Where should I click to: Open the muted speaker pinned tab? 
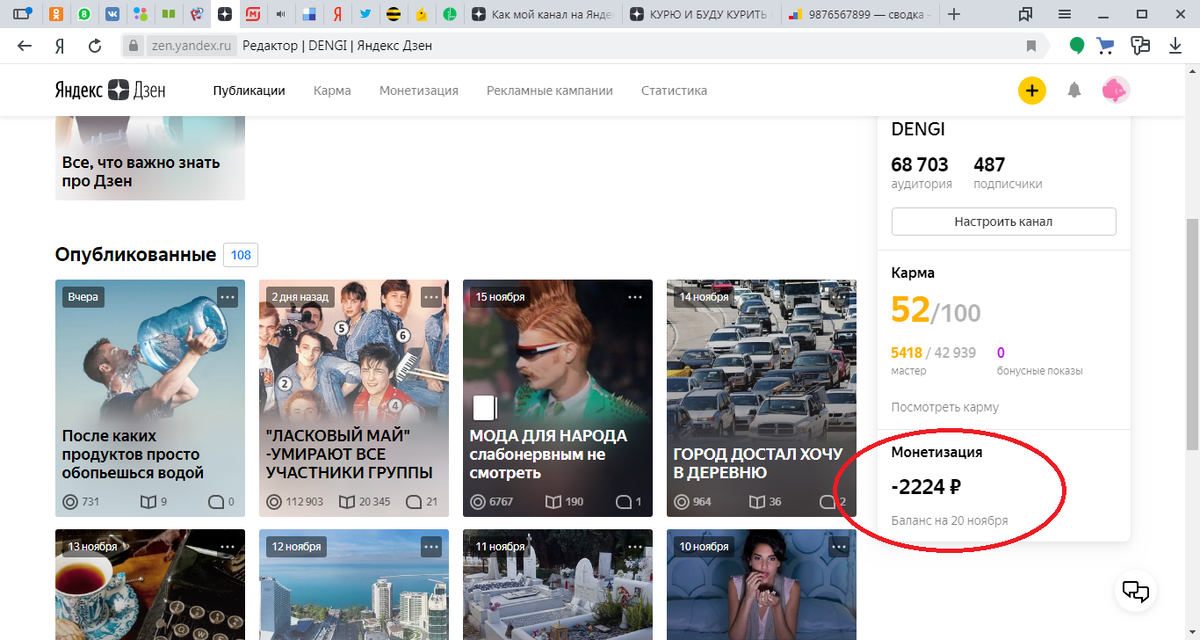point(281,15)
